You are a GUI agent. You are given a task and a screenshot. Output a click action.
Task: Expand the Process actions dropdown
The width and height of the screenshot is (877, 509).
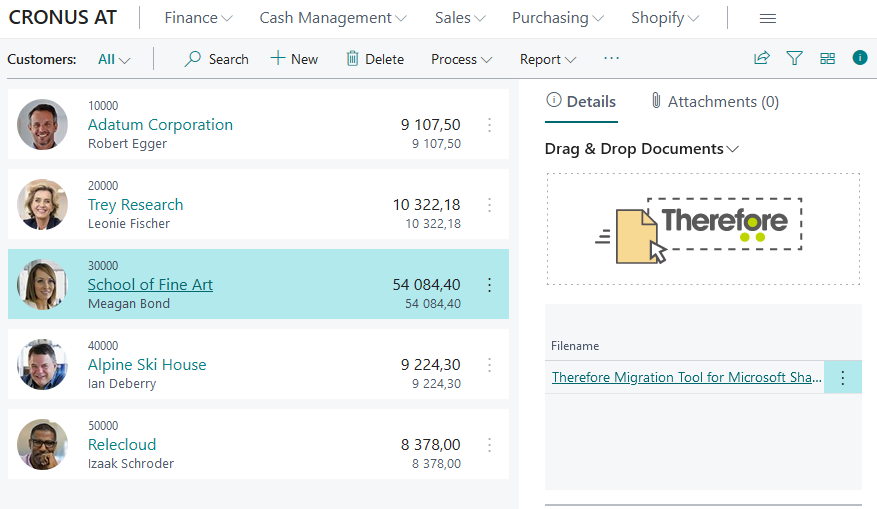click(461, 59)
